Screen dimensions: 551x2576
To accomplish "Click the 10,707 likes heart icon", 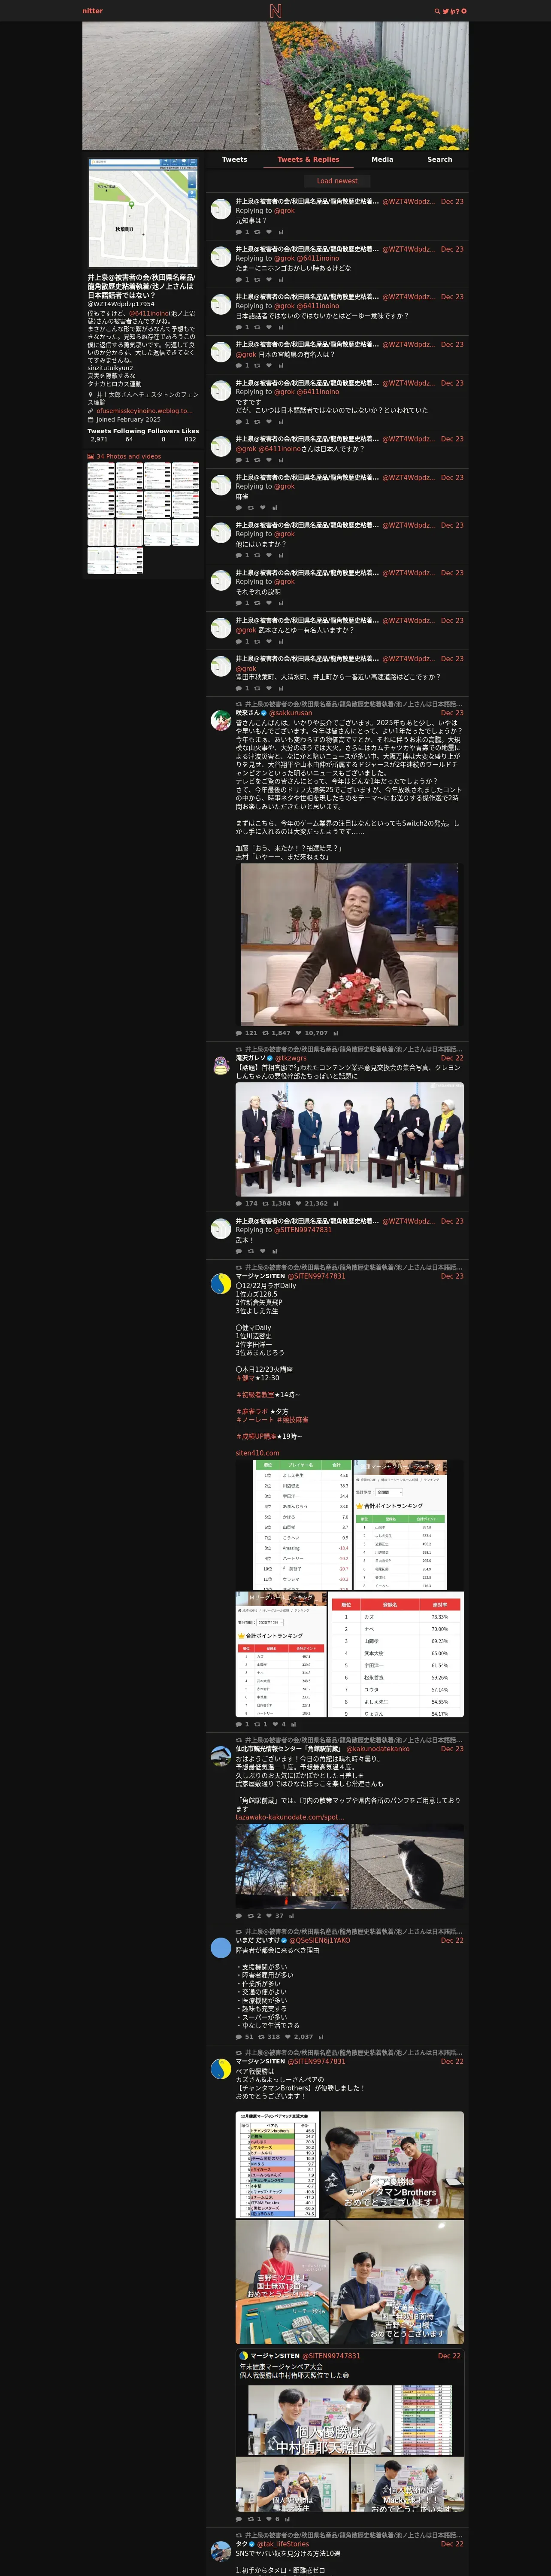I will point(298,1033).
